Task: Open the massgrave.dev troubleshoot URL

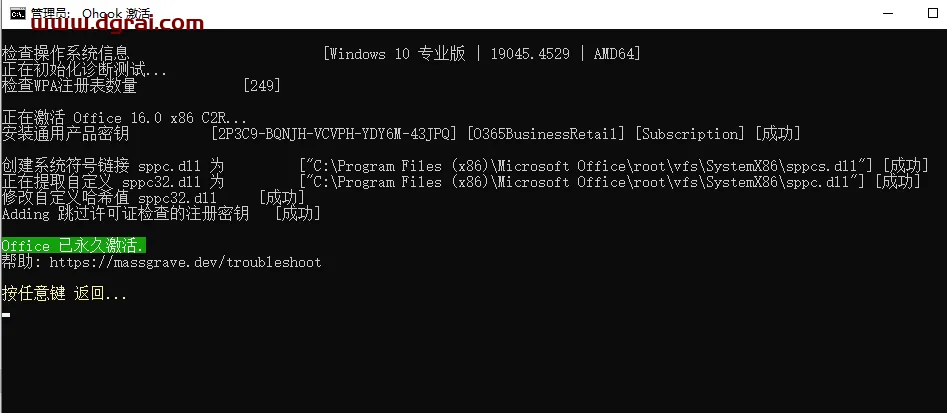Action: 185,263
